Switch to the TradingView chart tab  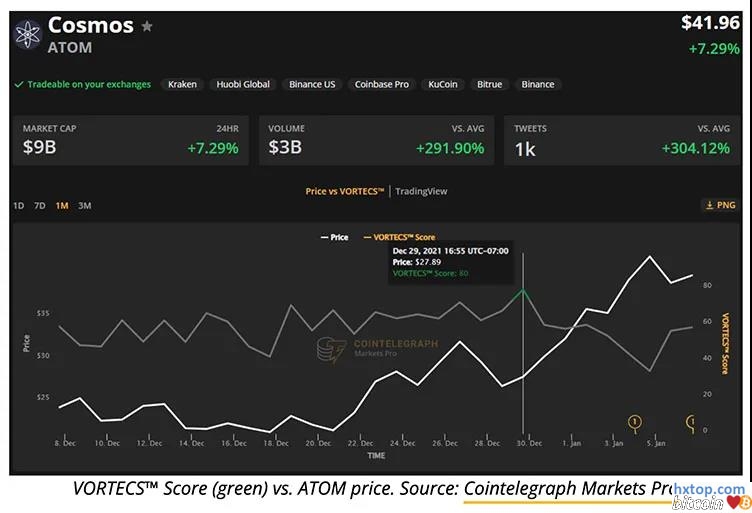[x=421, y=191]
